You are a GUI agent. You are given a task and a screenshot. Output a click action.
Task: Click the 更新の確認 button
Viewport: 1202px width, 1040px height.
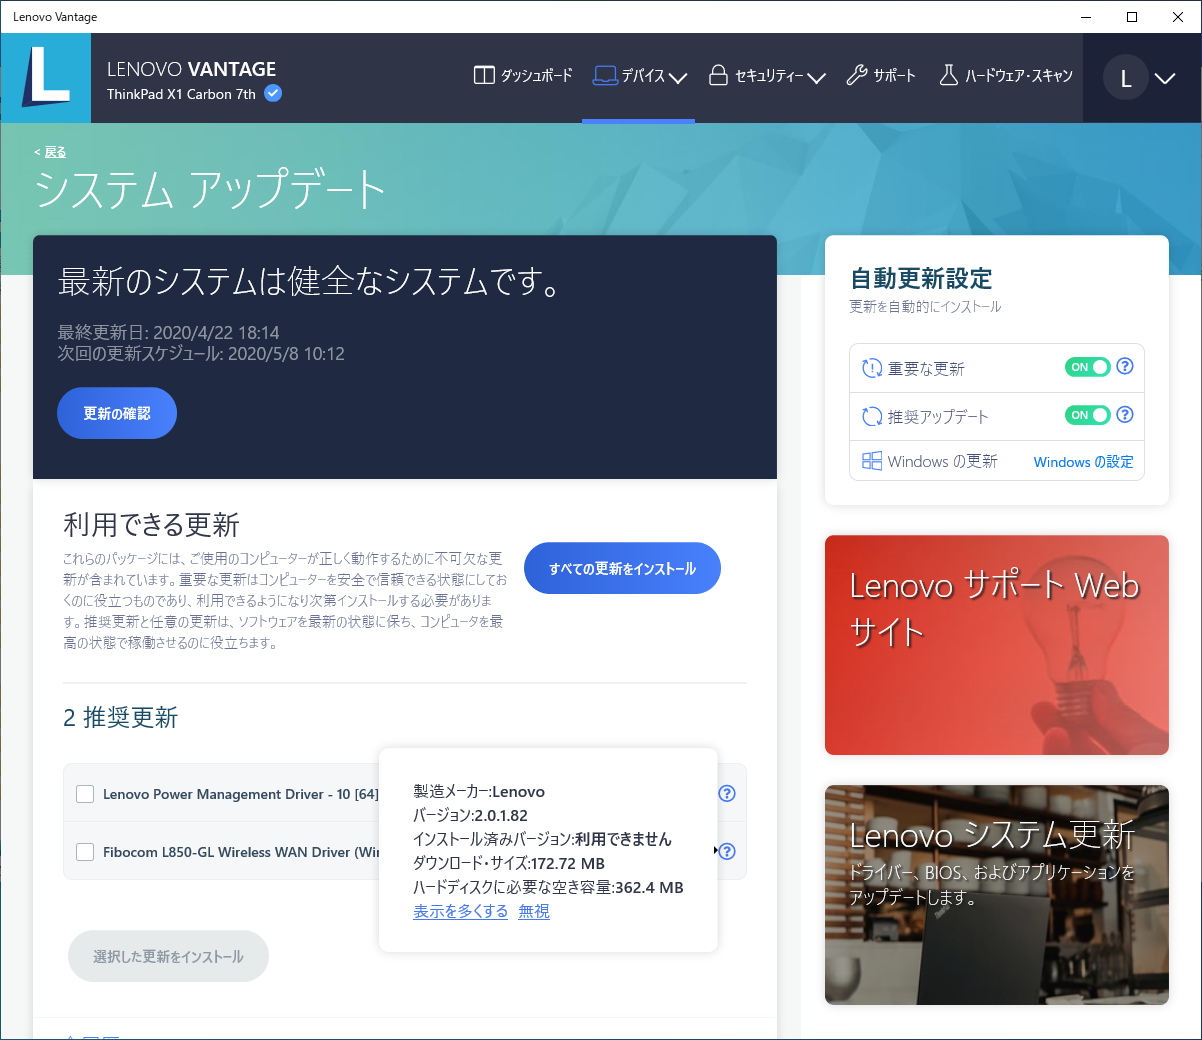point(117,413)
